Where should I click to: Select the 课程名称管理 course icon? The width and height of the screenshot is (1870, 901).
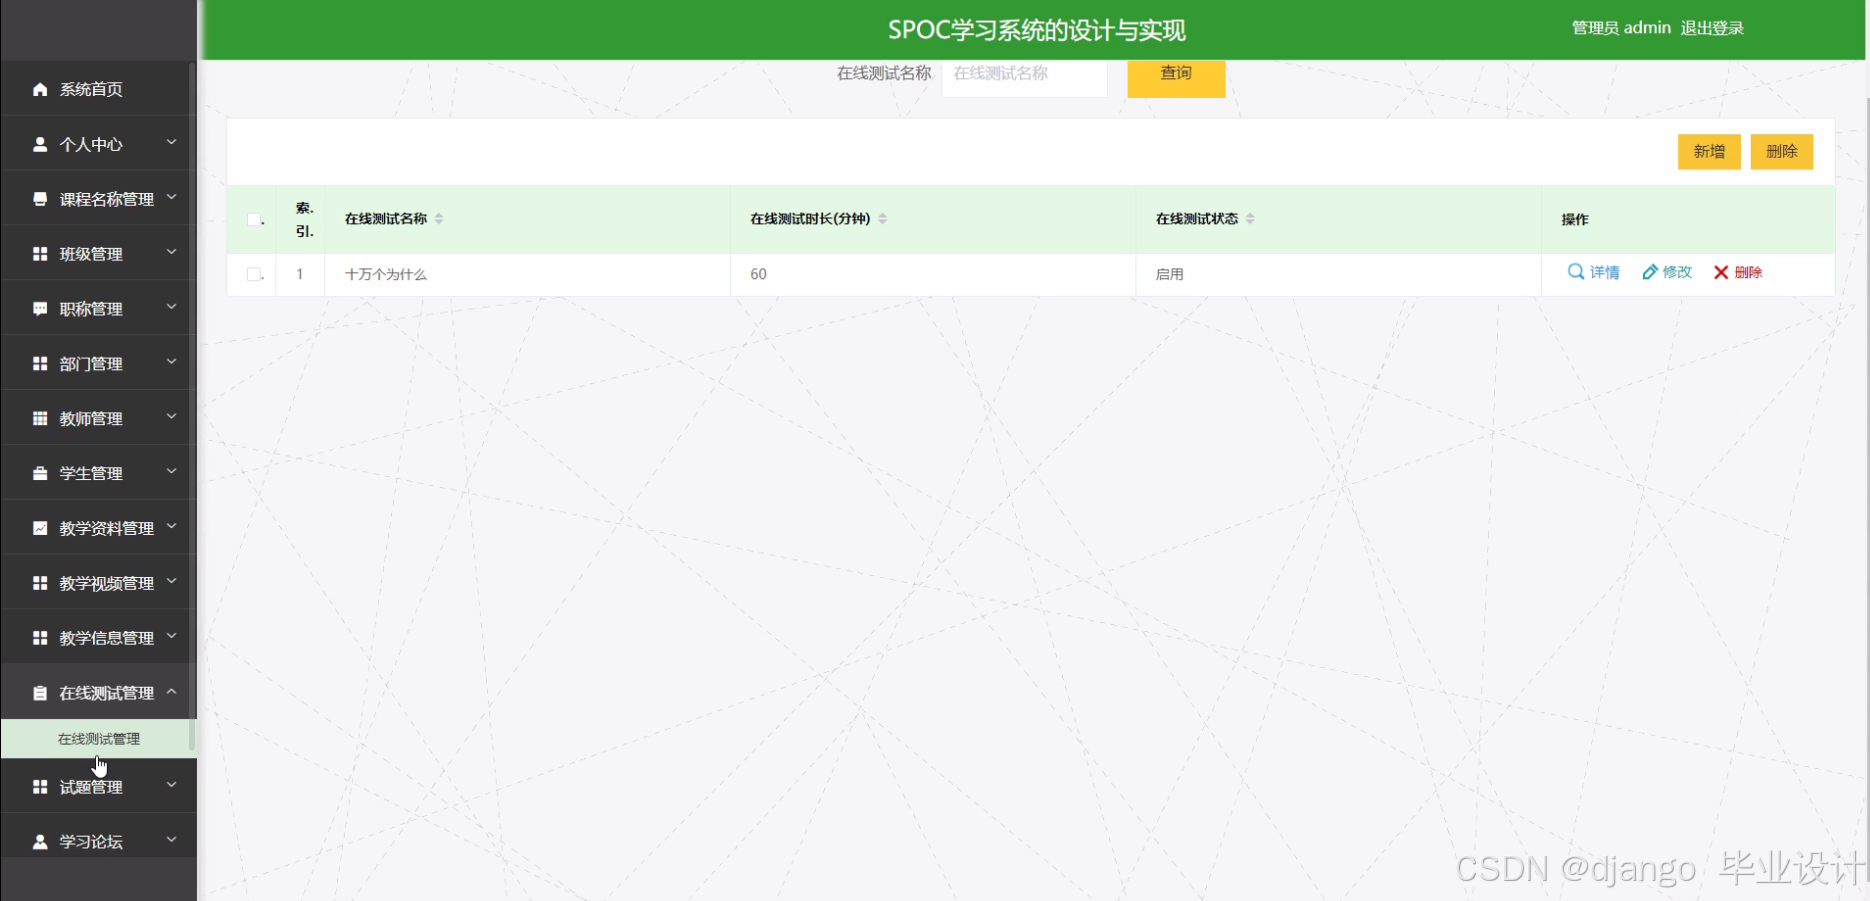point(39,198)
